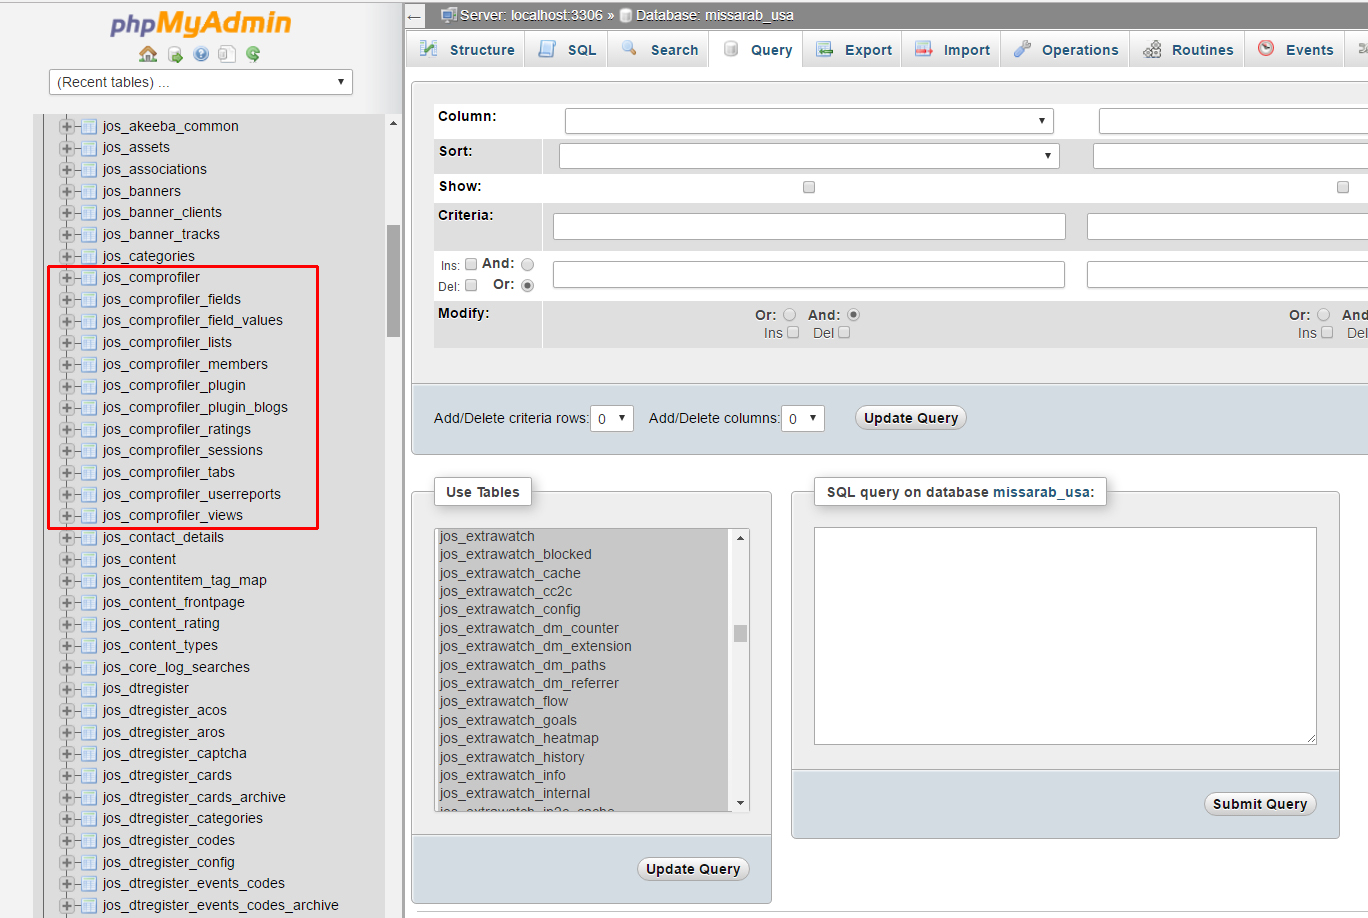Open Add/Delete columns dropdown
Image resolution: width=1368 pixels, height=918 pixels.
803,419
